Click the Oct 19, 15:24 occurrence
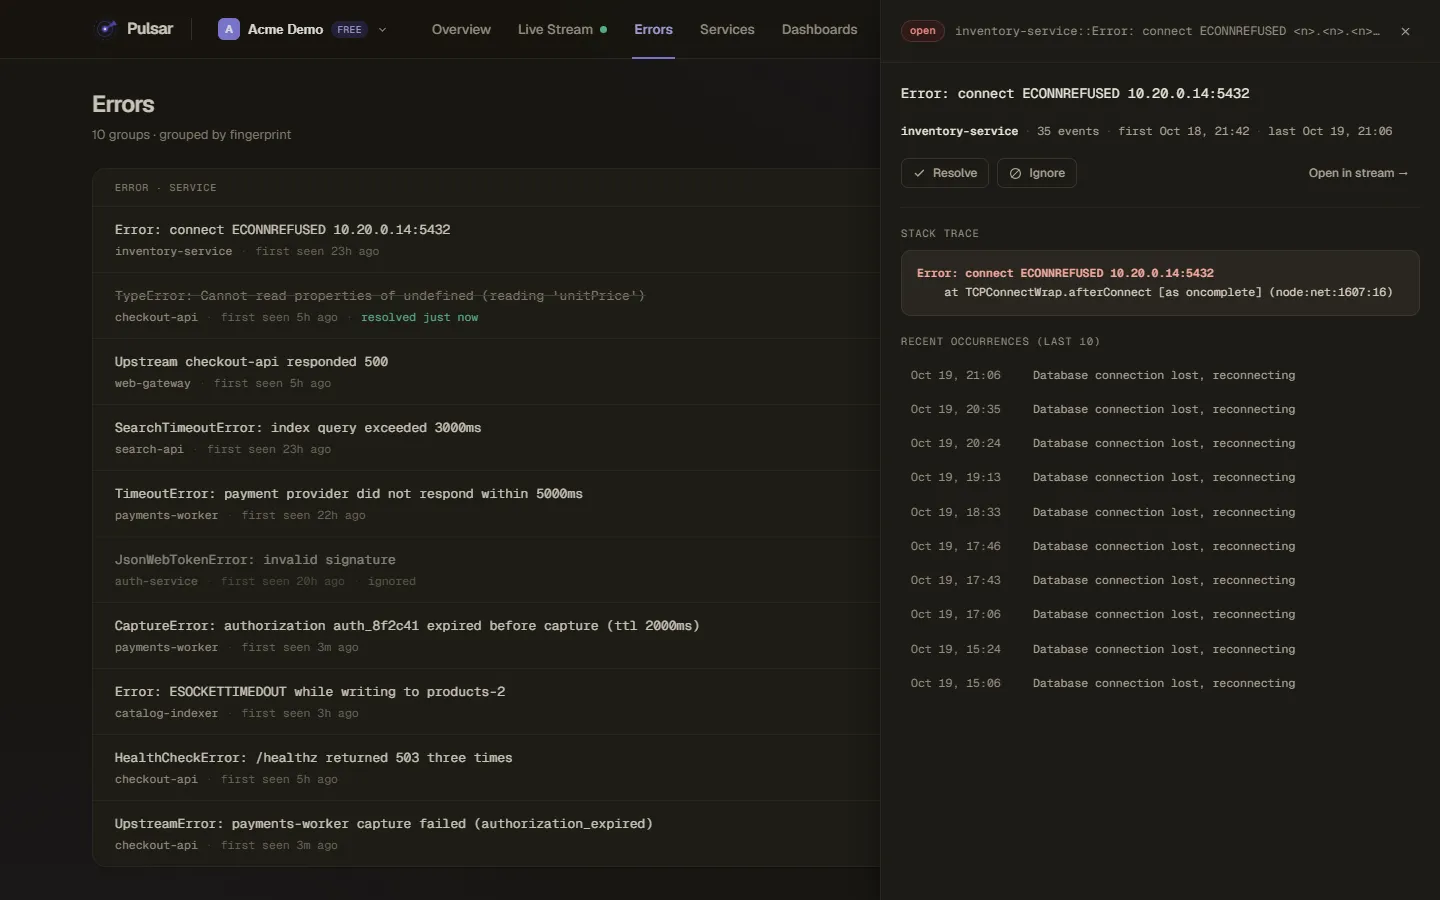 1160,650
